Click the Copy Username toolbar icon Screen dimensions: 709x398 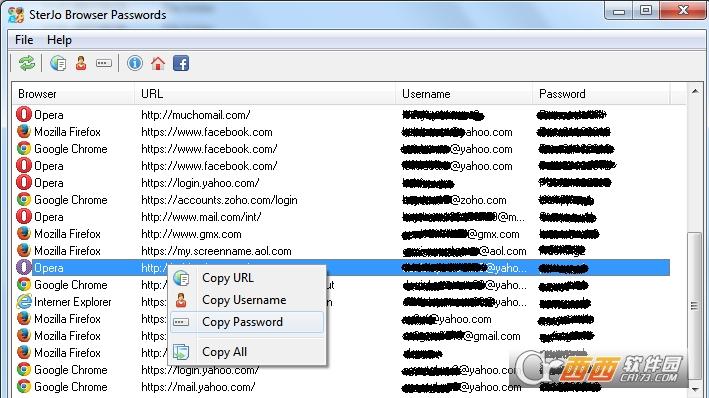point(81,63)
